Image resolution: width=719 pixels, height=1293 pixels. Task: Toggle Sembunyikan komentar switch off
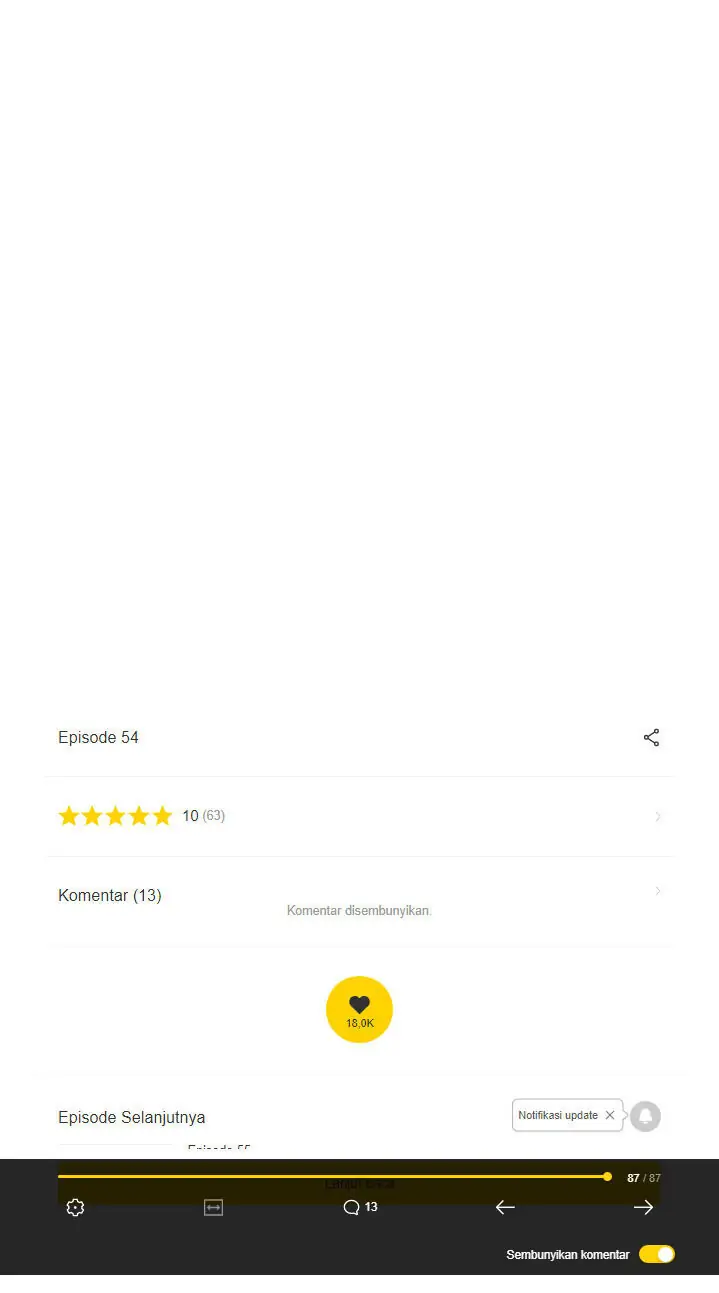[657, 1254]
